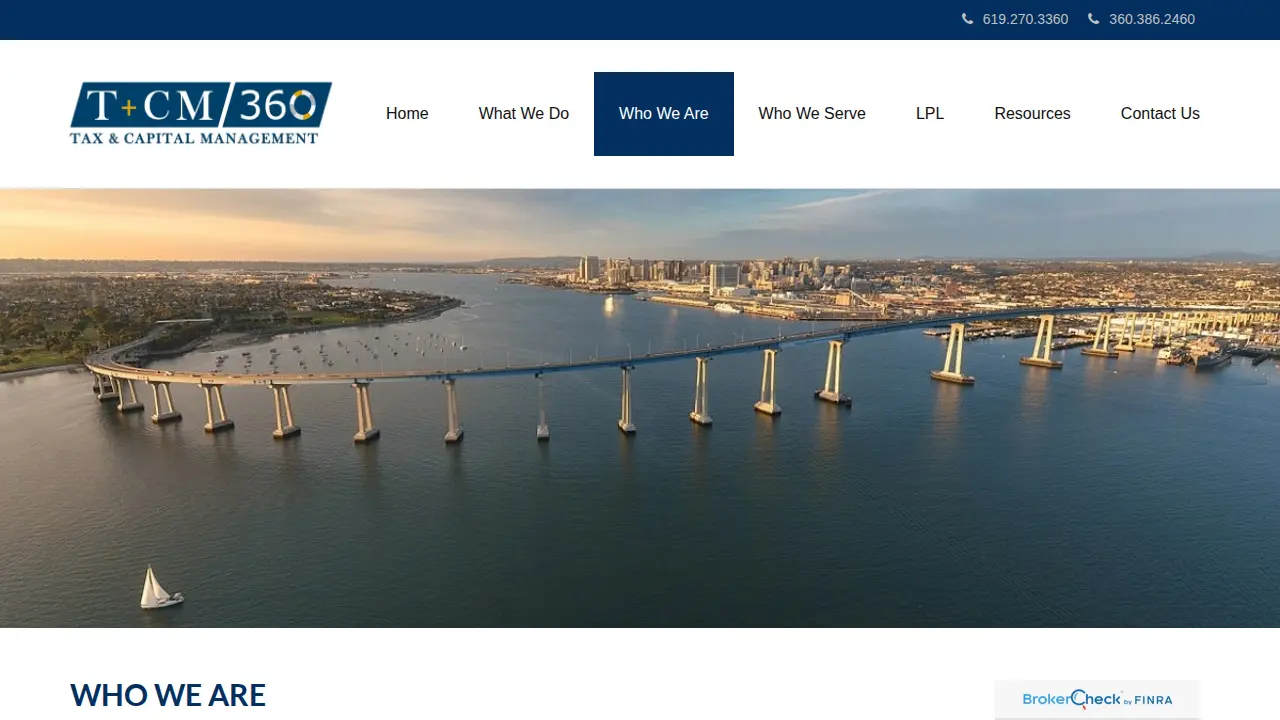Screen dimensions: 1280x720
Task: Call the 619.270.3360 phone number
Action: (1025, 19)
